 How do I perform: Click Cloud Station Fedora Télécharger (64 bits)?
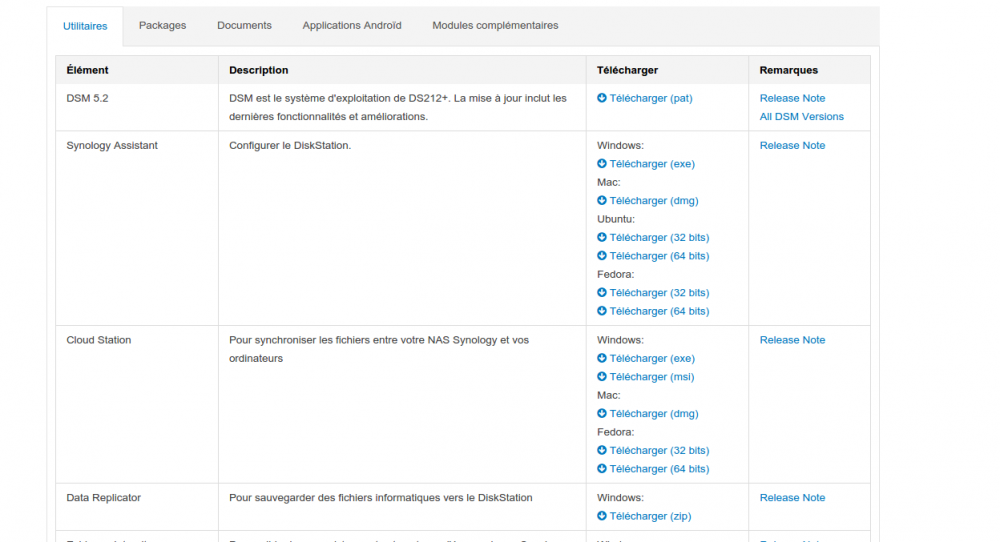659,469
